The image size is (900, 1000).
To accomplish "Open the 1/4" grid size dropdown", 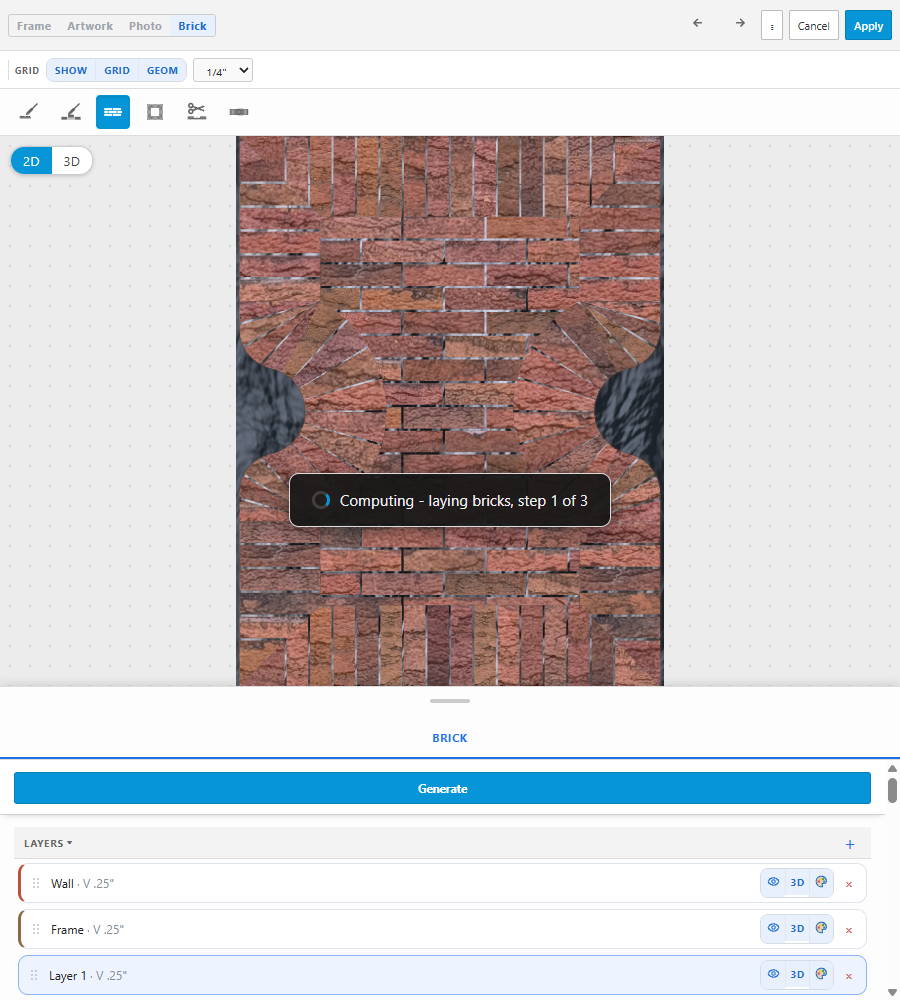I will pos(223,70).
